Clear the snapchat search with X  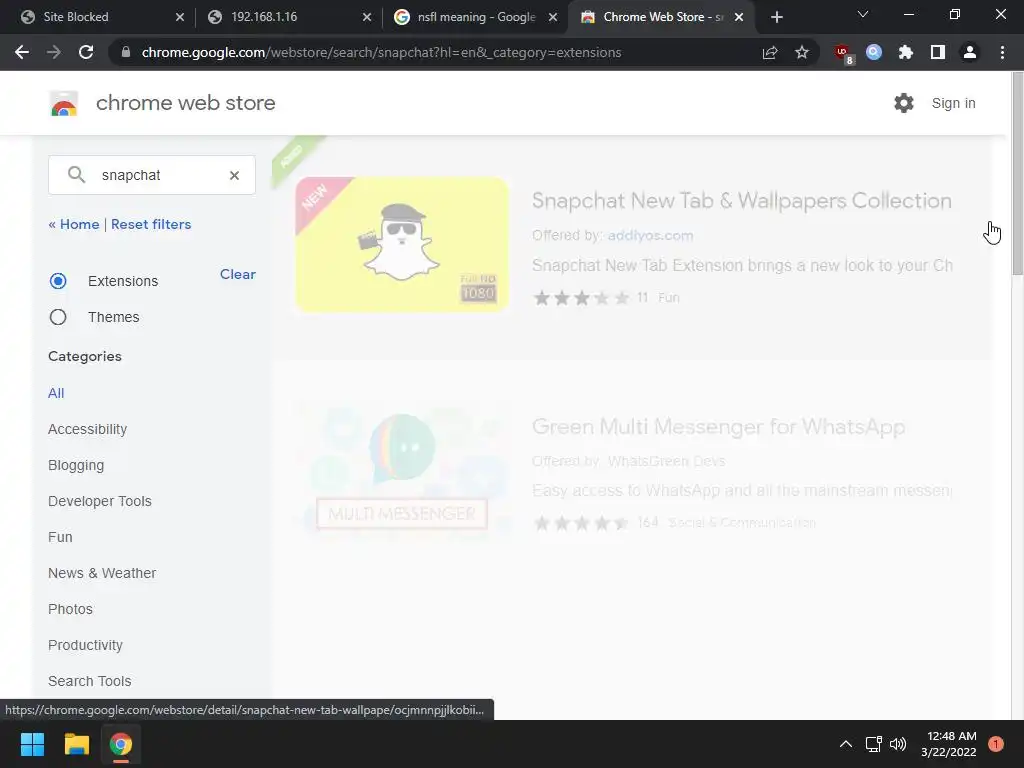(234, 175)
